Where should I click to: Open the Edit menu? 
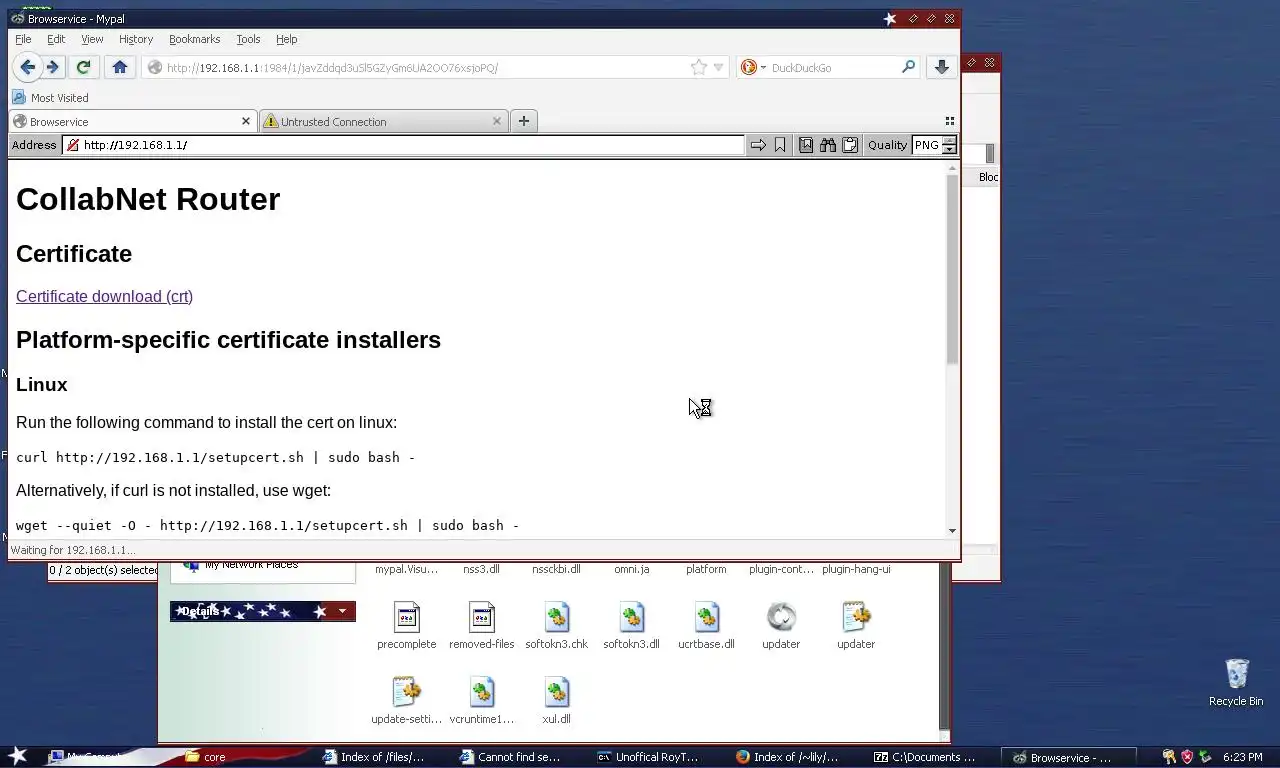coord(56,39)
